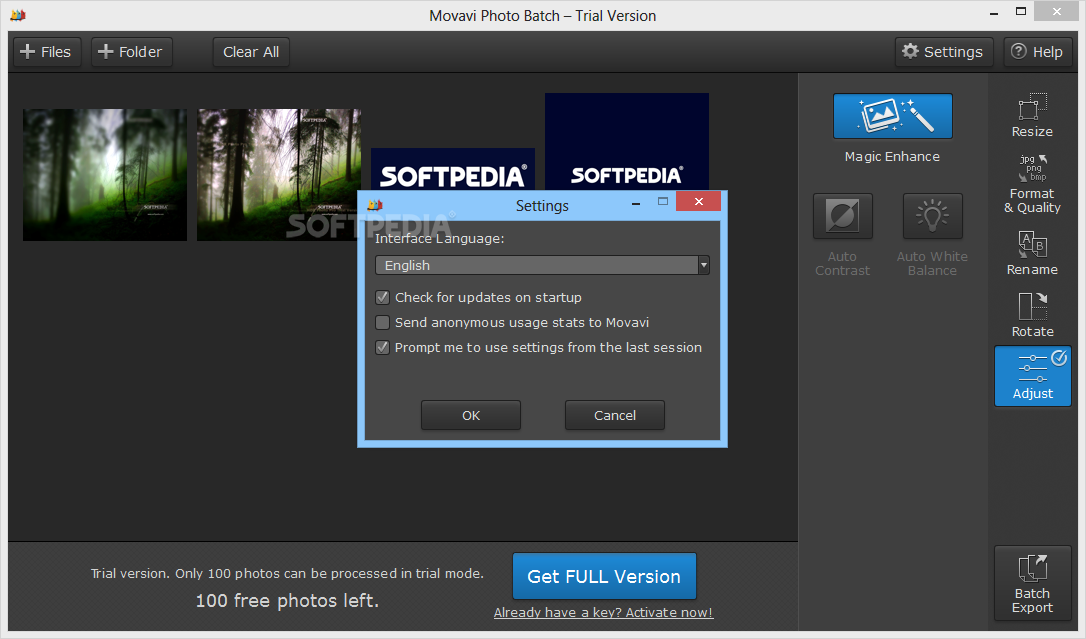The width and height of the screenshot is (1086, 639).
Task: Add files with the Files button
Action: click(x=46, y=52)
